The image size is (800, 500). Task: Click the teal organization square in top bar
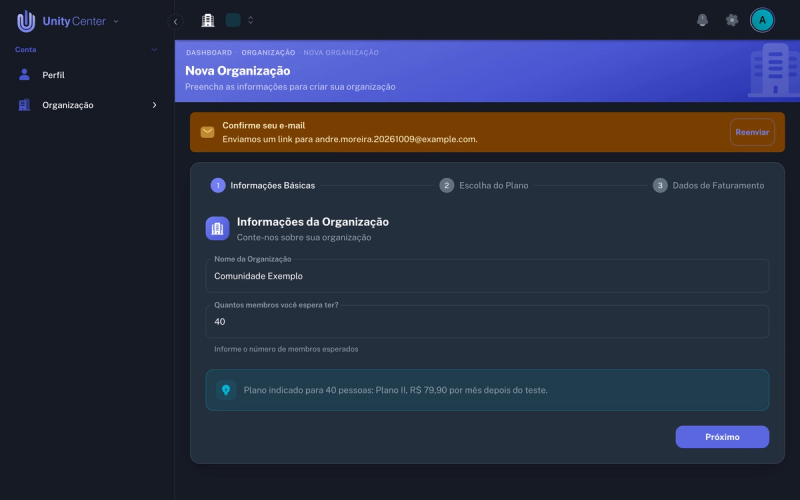[x=233, y=20]
